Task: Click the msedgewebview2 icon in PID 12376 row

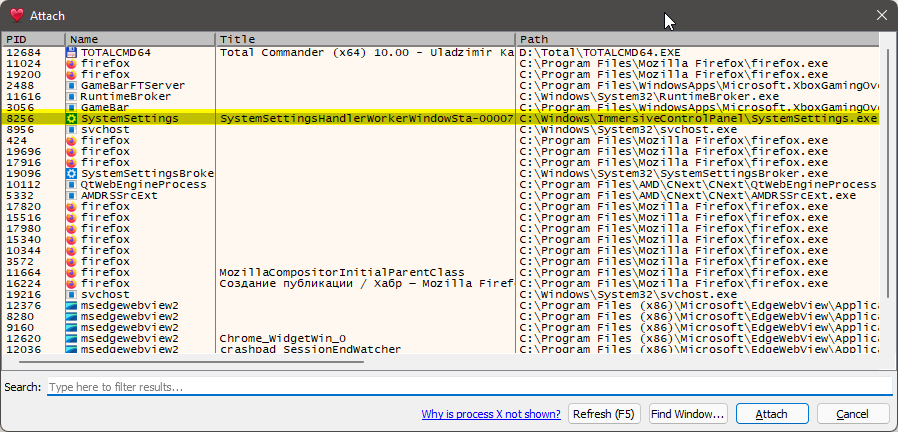Action: click(72, 305)
